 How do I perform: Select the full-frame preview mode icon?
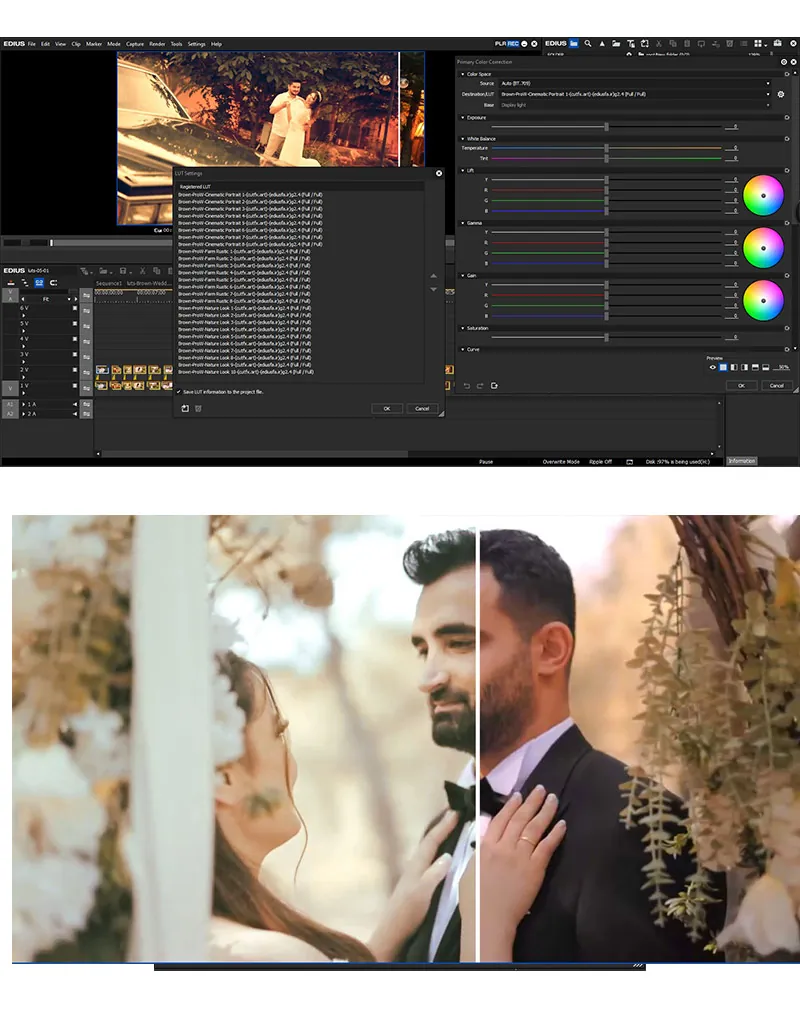(x=723, y=367)
